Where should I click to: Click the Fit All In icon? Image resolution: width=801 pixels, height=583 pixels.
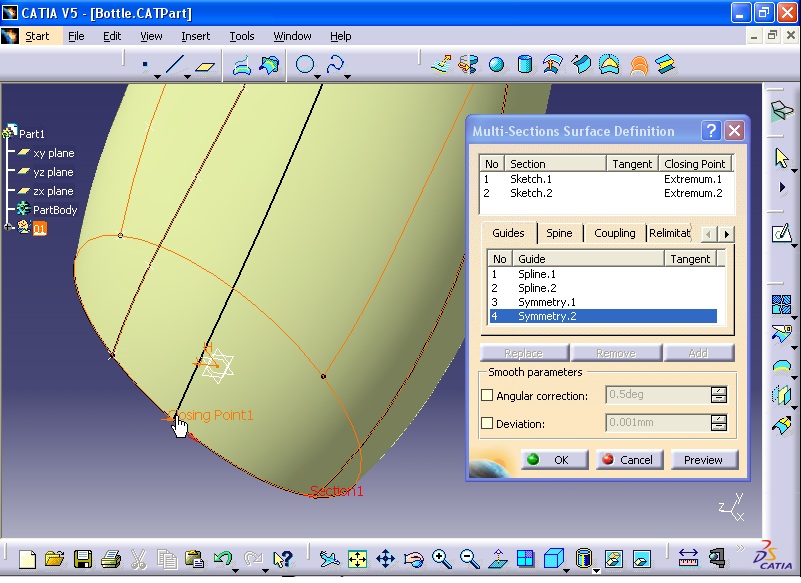point(358,557)
